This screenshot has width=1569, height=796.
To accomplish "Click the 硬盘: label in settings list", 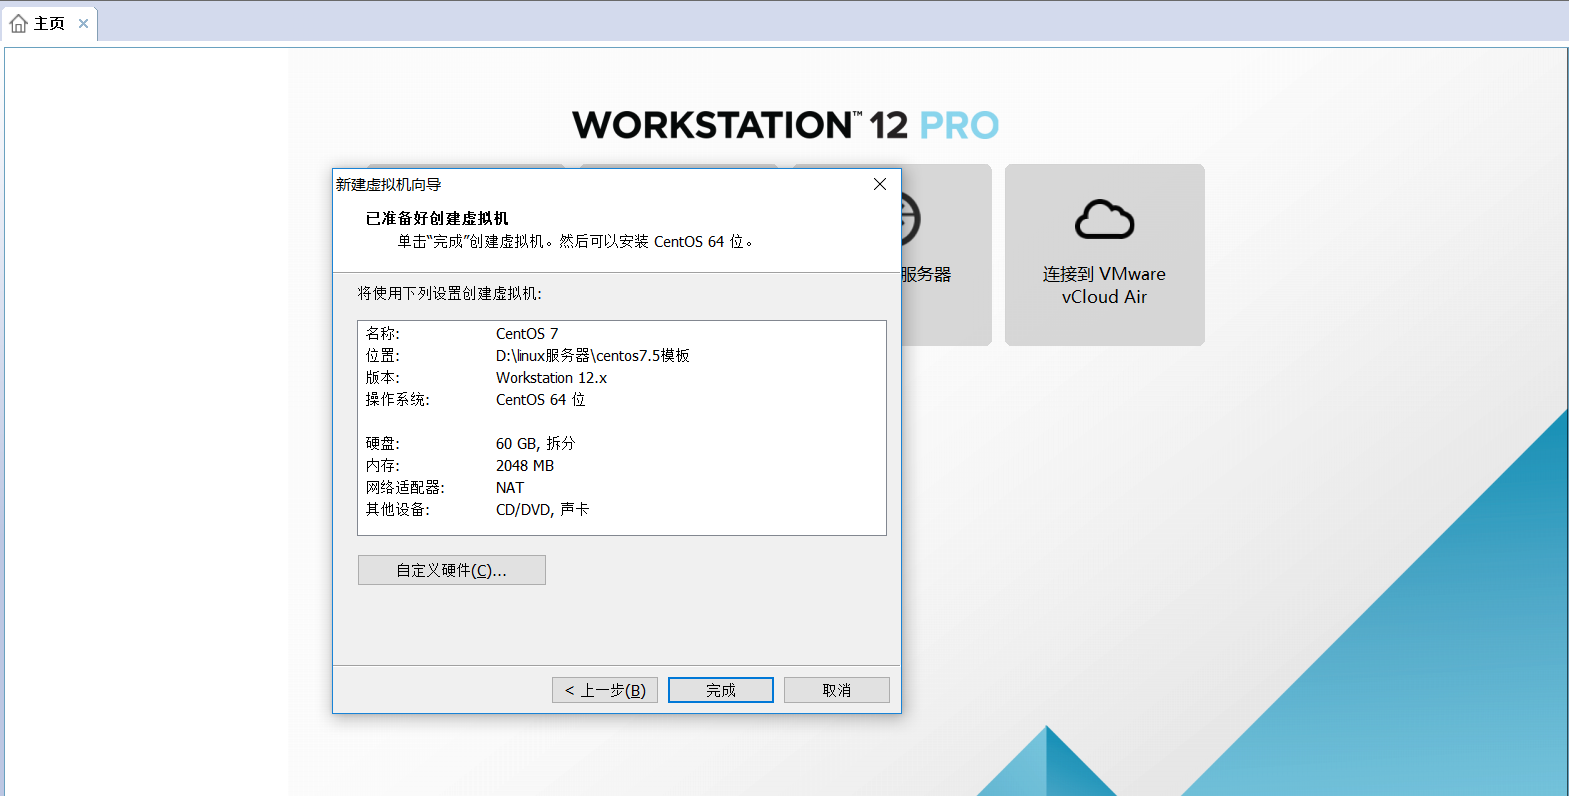I will tap(382, 444).
